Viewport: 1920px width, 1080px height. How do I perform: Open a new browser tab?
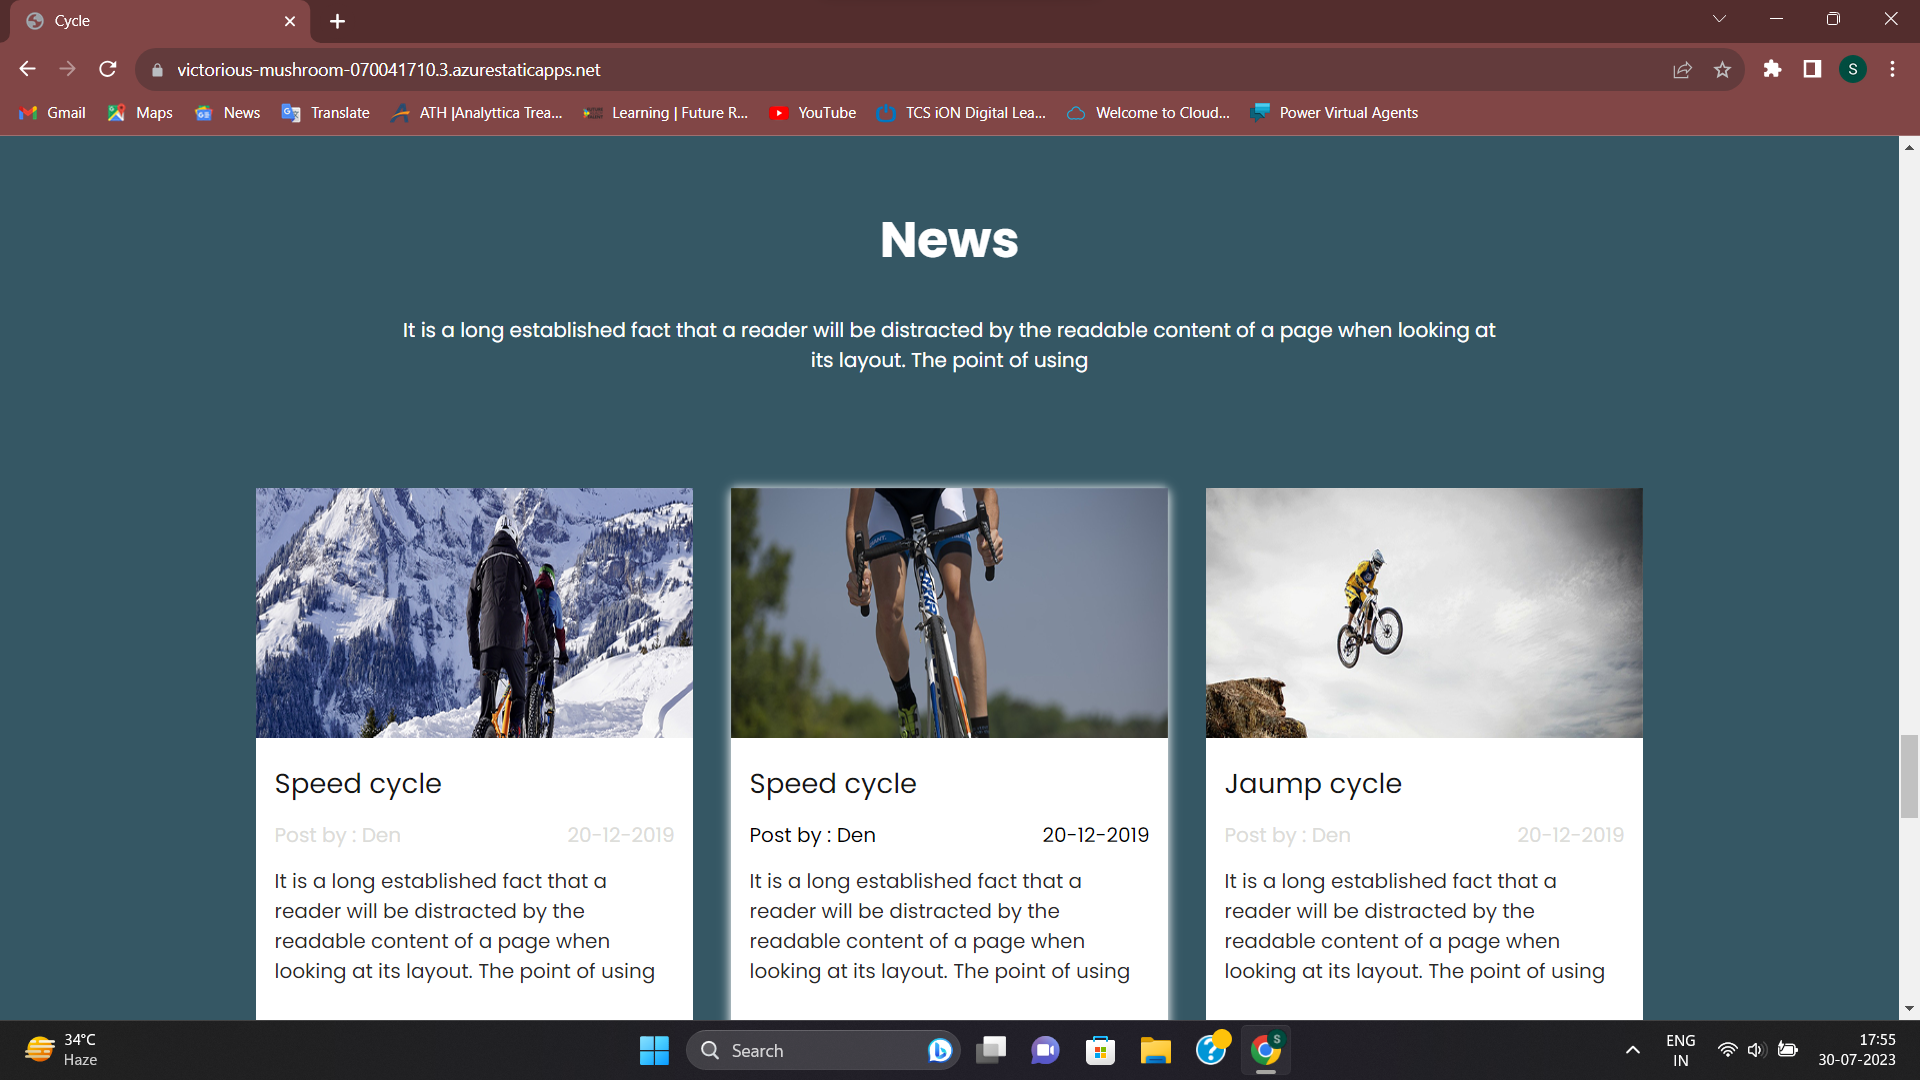337,21
